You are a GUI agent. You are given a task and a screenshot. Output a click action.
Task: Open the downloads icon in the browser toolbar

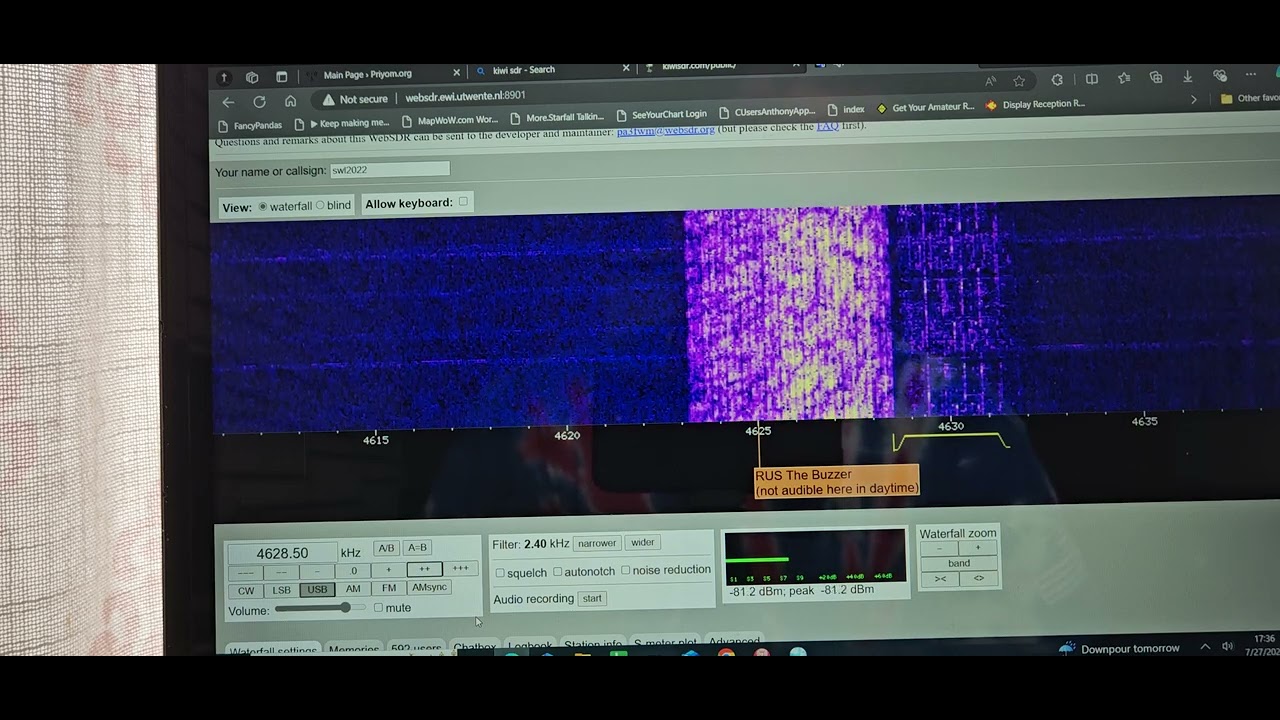pos(1188,77)
